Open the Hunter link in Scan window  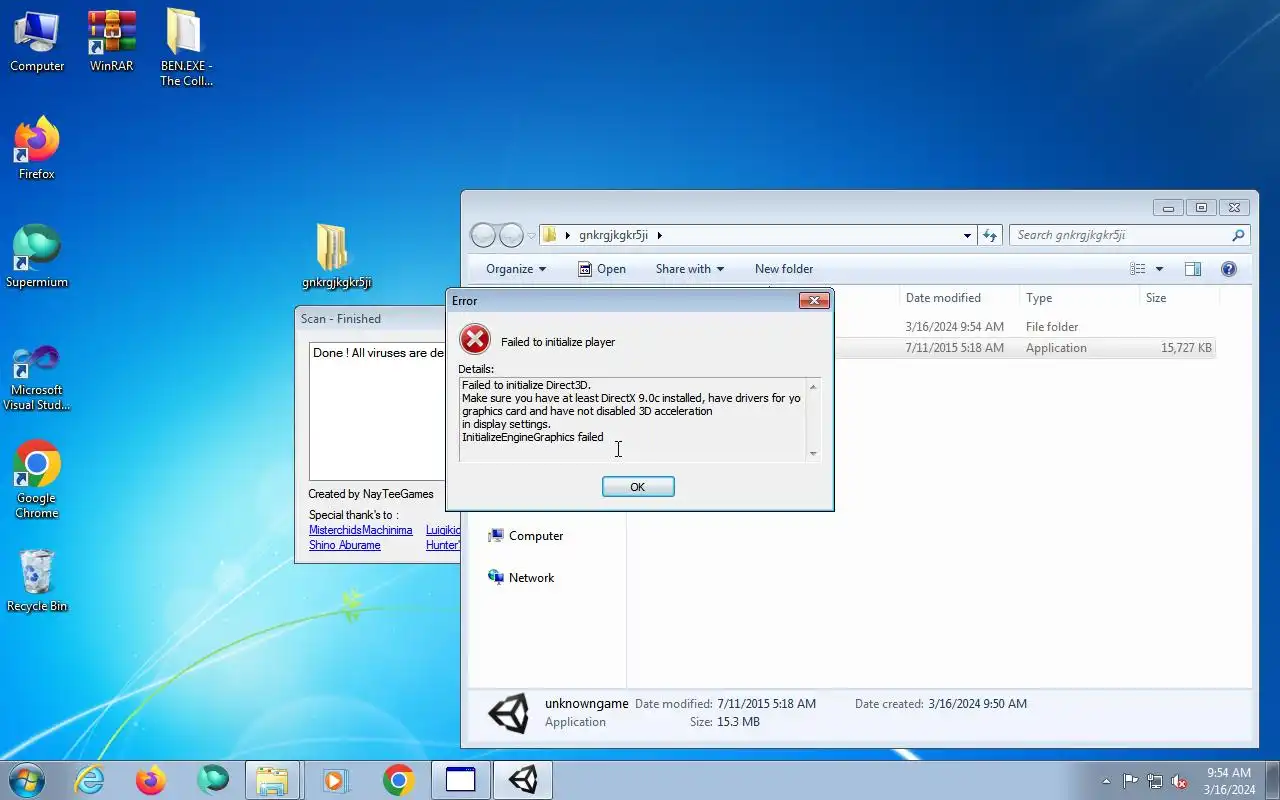coord(443,545)
